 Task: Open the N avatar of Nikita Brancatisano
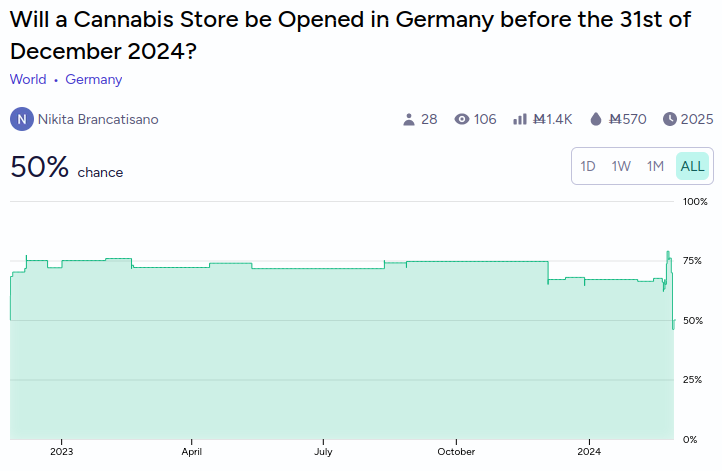[x=22, y=119]
